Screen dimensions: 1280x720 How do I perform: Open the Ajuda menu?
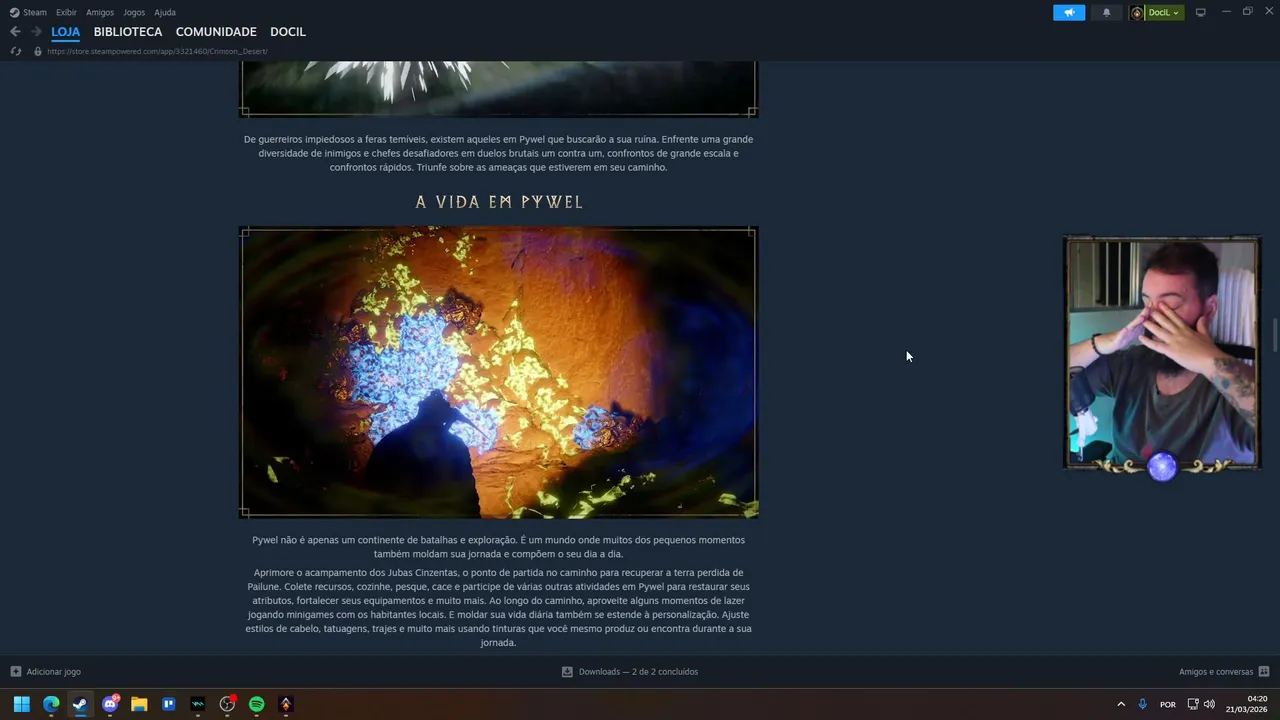pos(165,12)
